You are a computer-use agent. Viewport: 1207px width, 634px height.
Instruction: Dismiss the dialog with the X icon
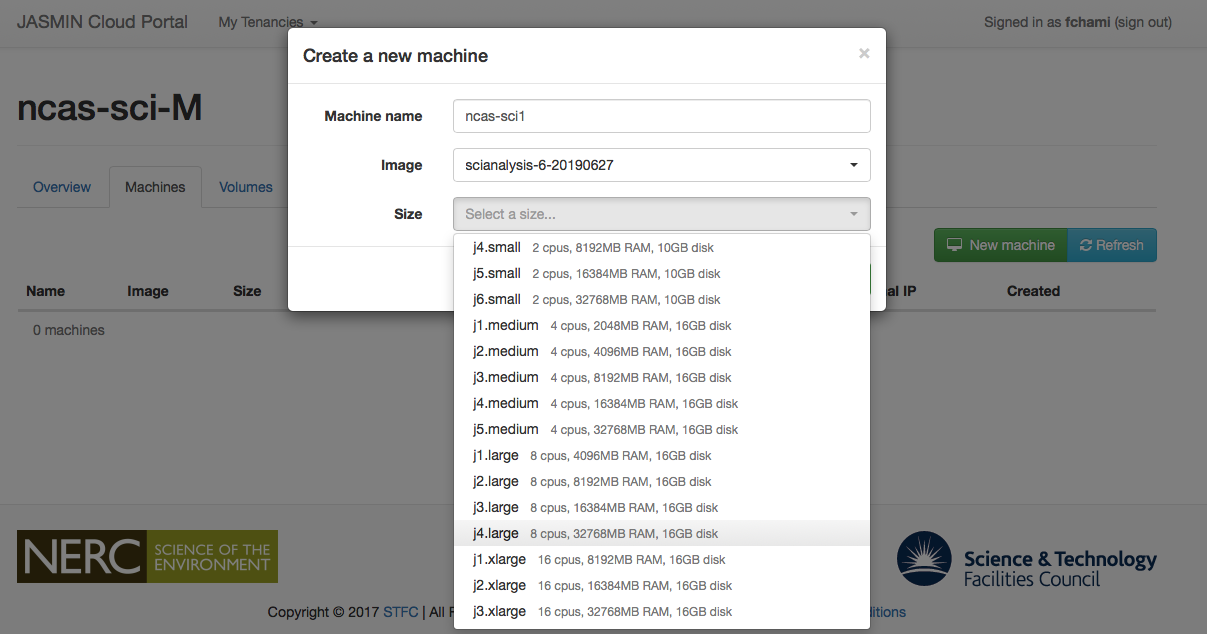(x=864, y=53)
